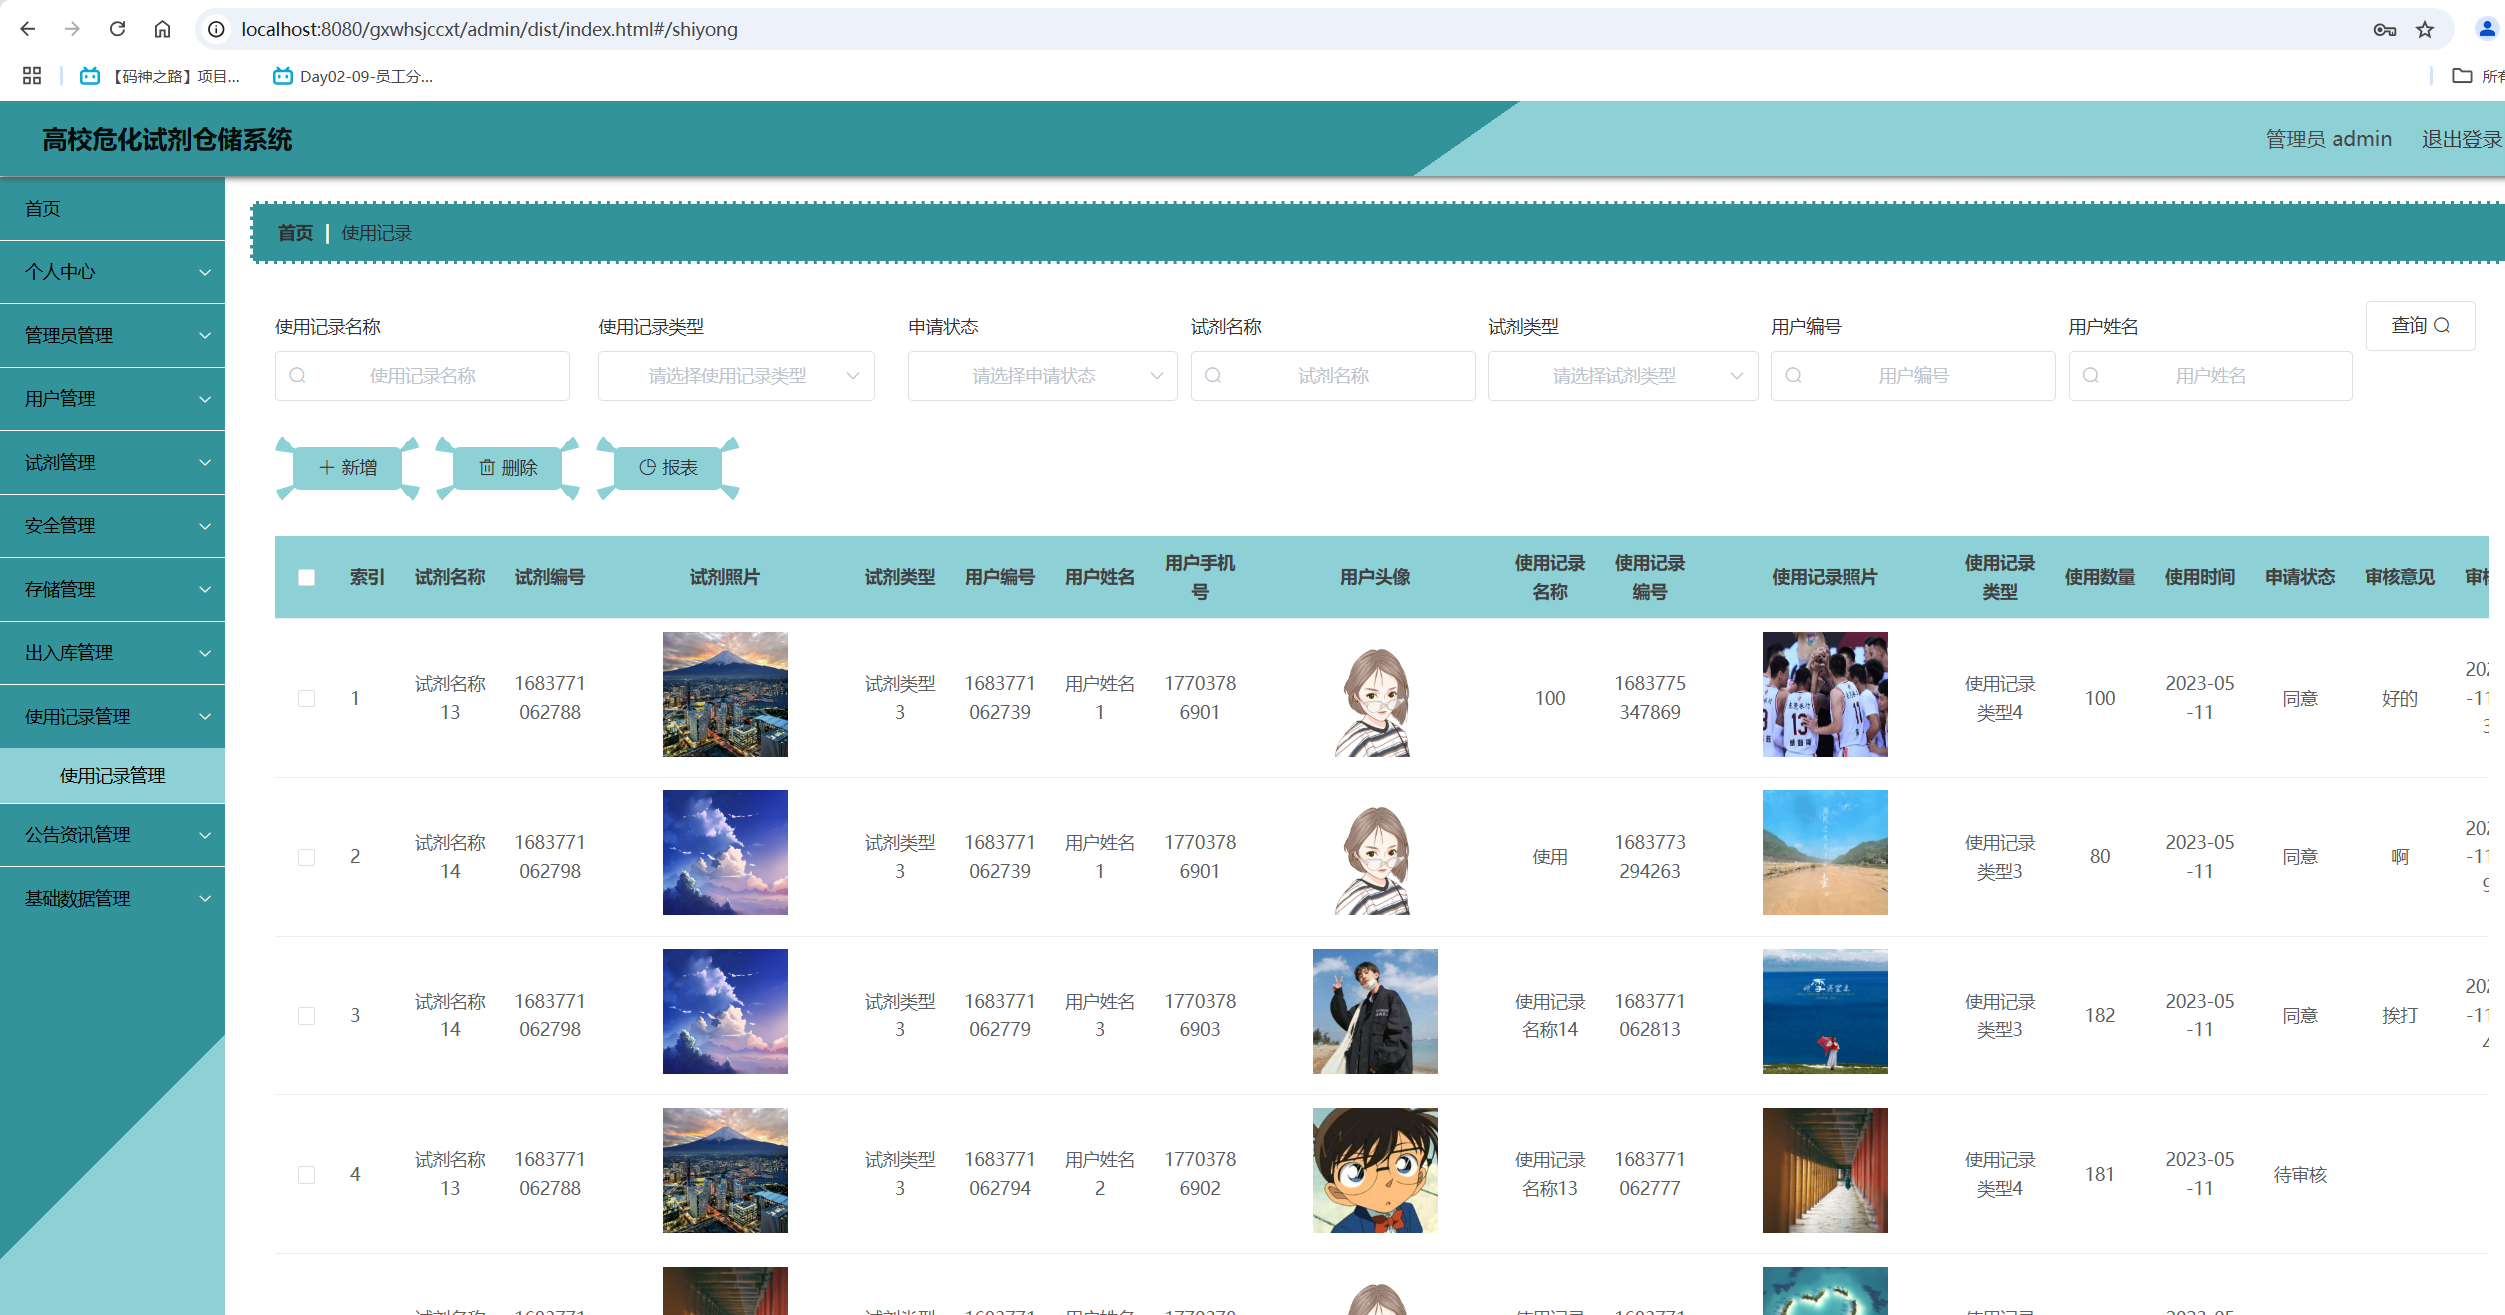Expand the 用户管理 sidebar menu

112,399
